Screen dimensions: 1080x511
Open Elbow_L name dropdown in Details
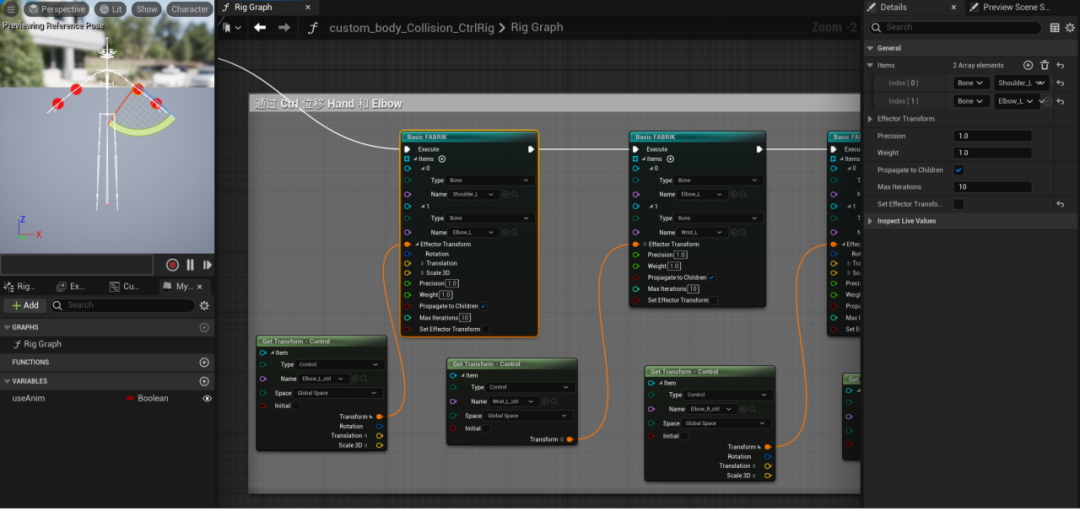point(1017,101)
